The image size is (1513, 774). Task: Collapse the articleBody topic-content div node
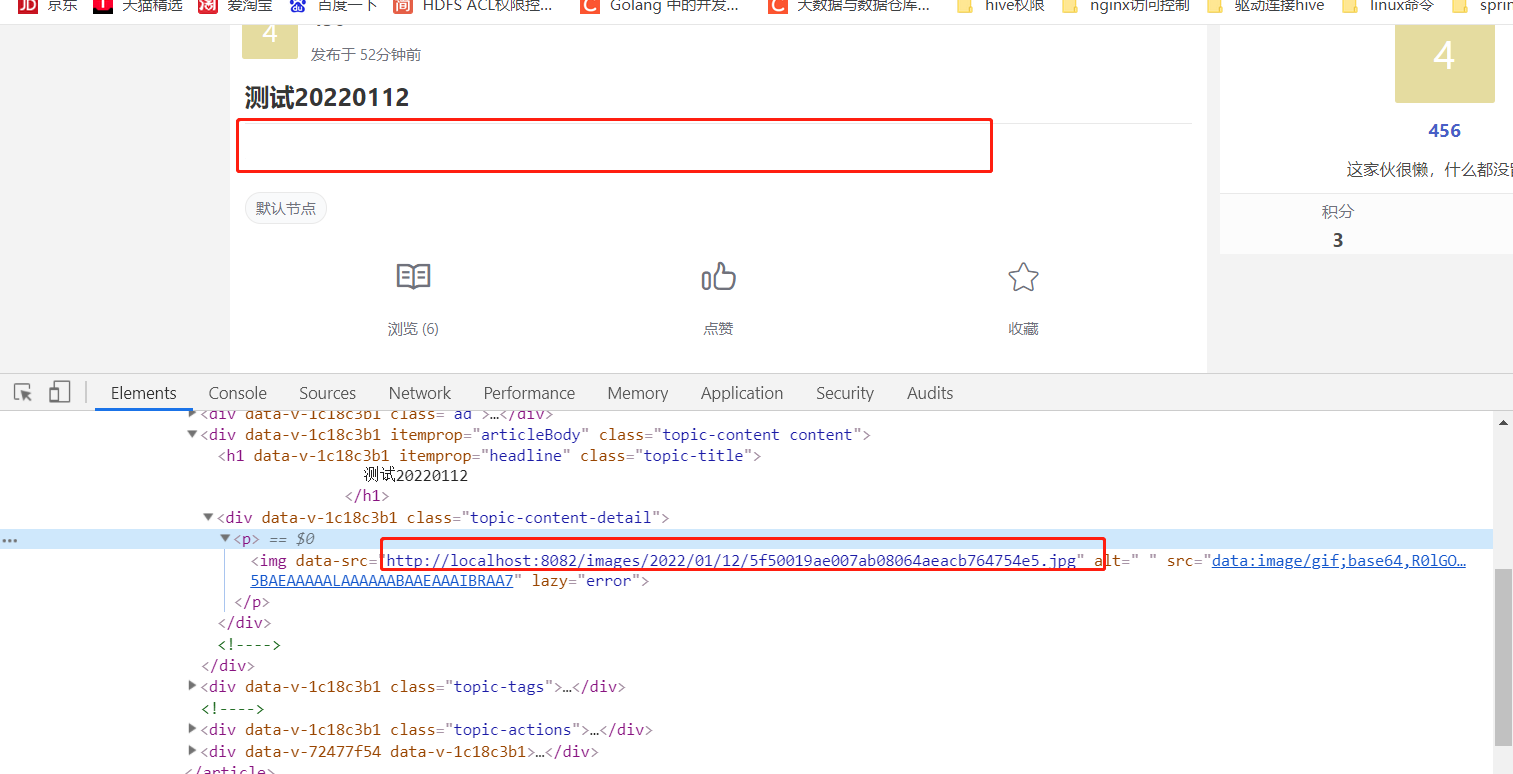point(193,434)
